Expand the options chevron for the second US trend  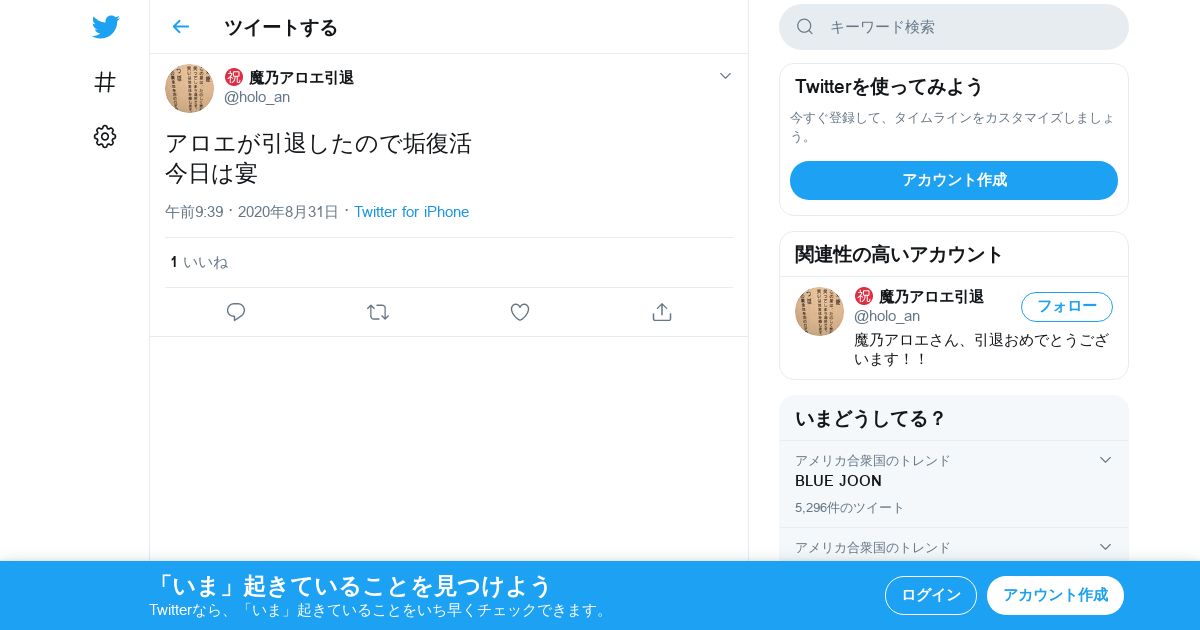tap(1105, 547)
